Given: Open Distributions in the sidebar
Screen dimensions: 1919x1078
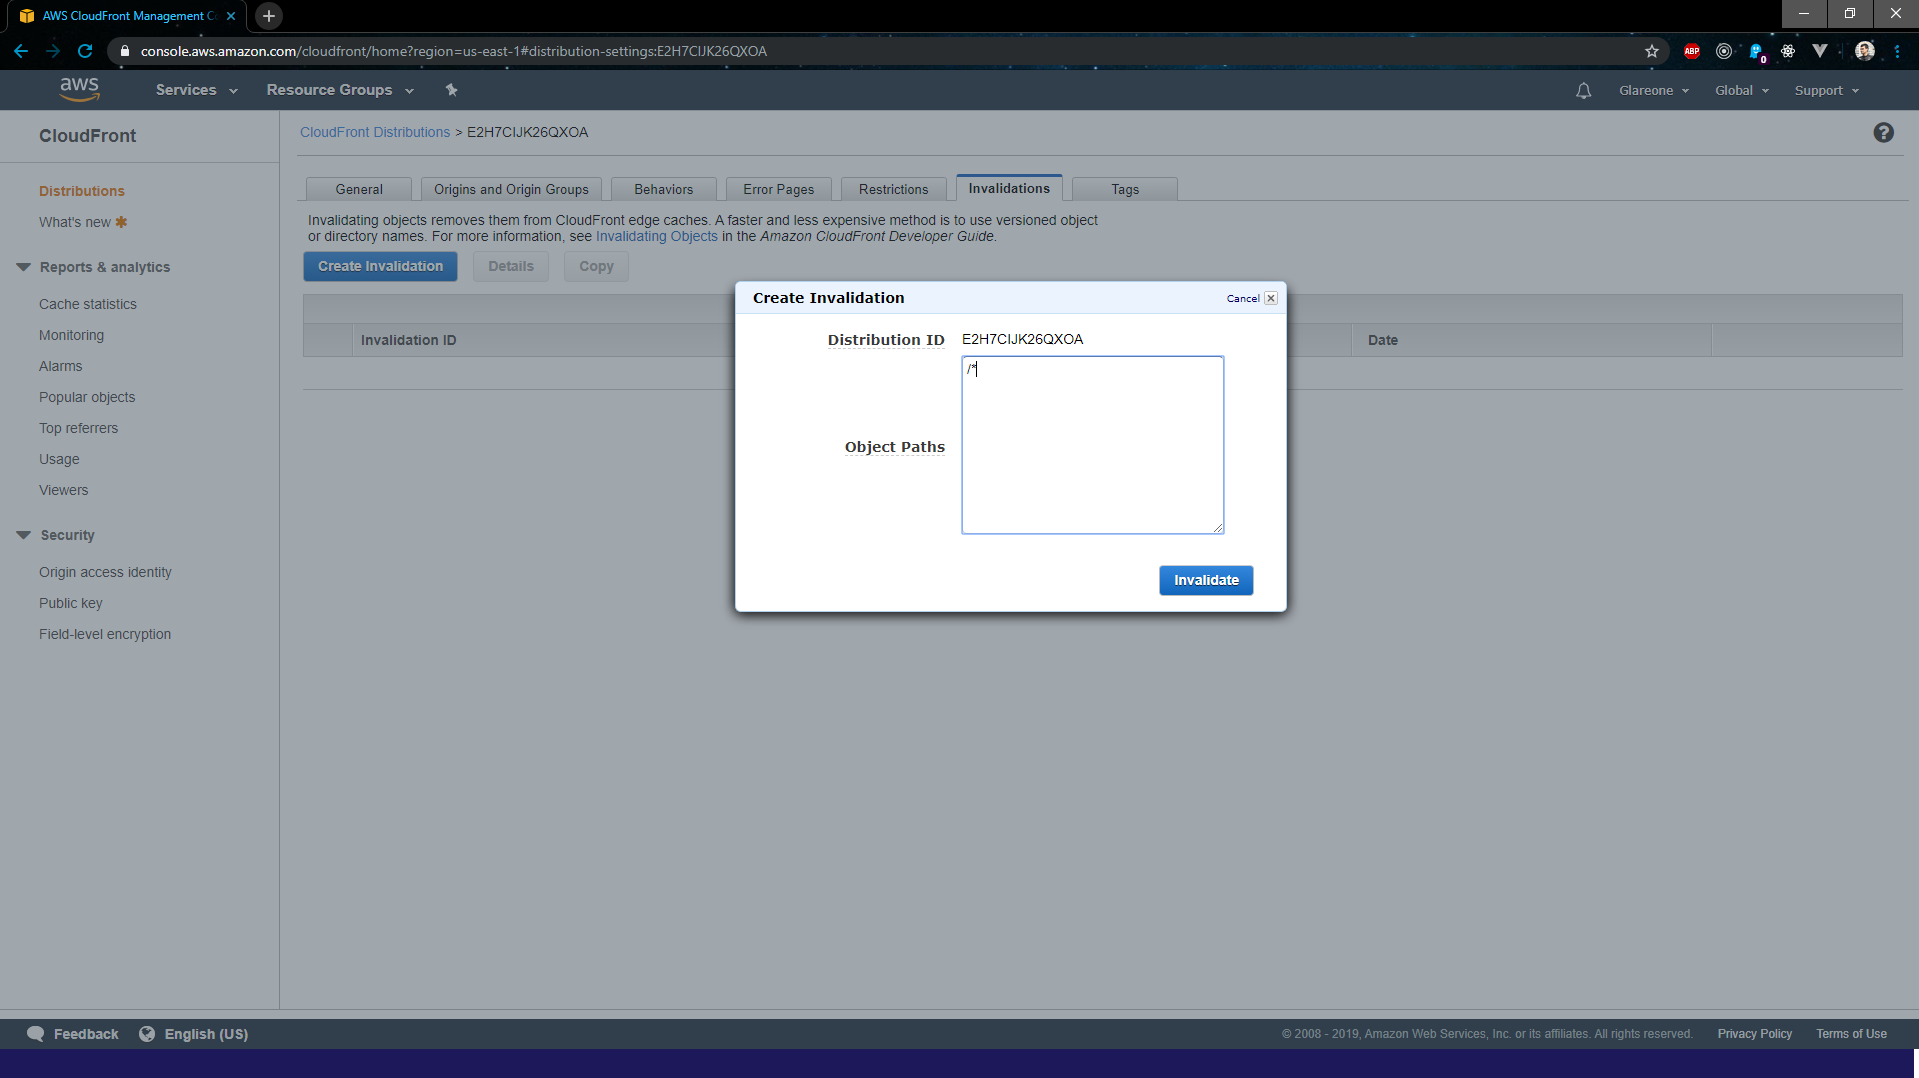Looking at the screenshot, I should [x=82, y=191].
